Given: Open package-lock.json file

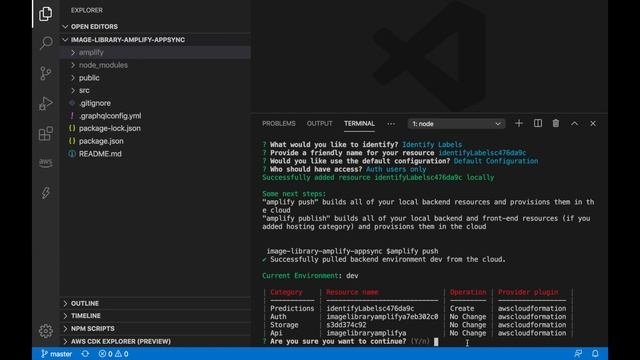Looking at the screenshot, I should tap(155, 128).
